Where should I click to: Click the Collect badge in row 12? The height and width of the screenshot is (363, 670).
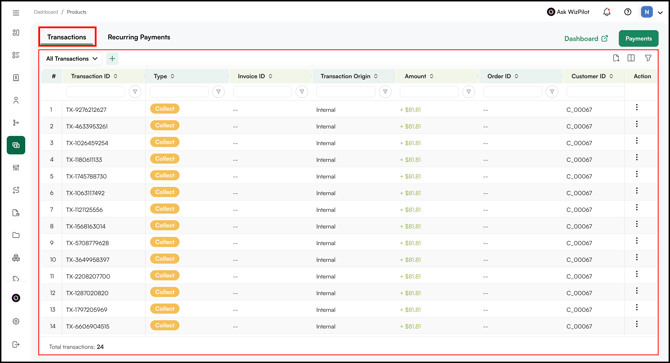click(x=165, y=292)
